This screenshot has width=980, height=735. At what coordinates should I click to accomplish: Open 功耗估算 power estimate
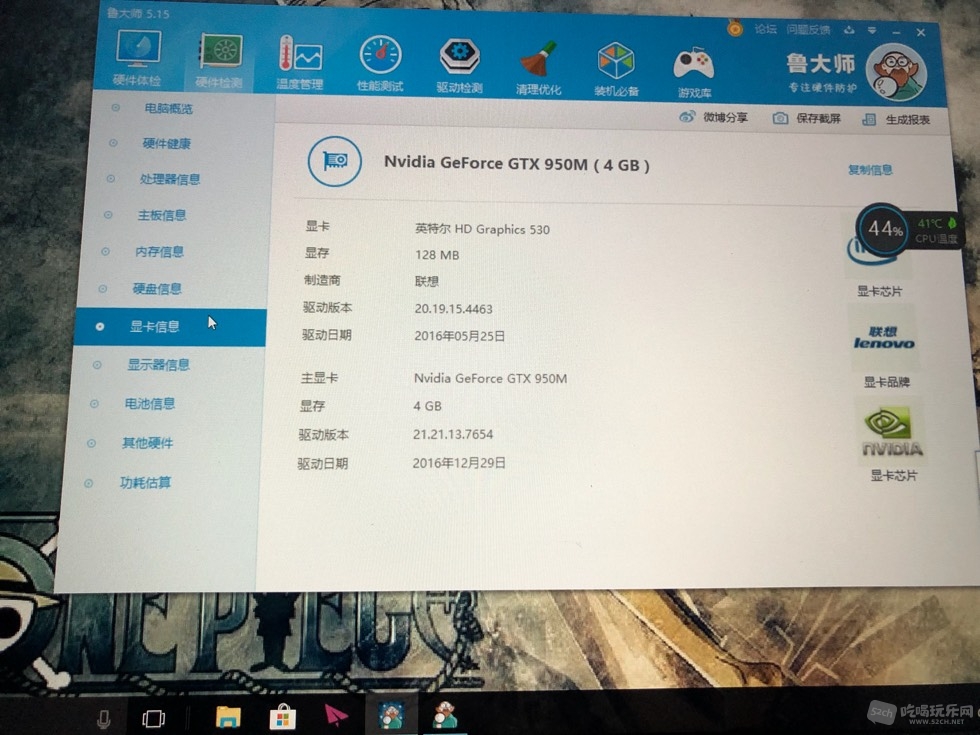pos(145,482)
